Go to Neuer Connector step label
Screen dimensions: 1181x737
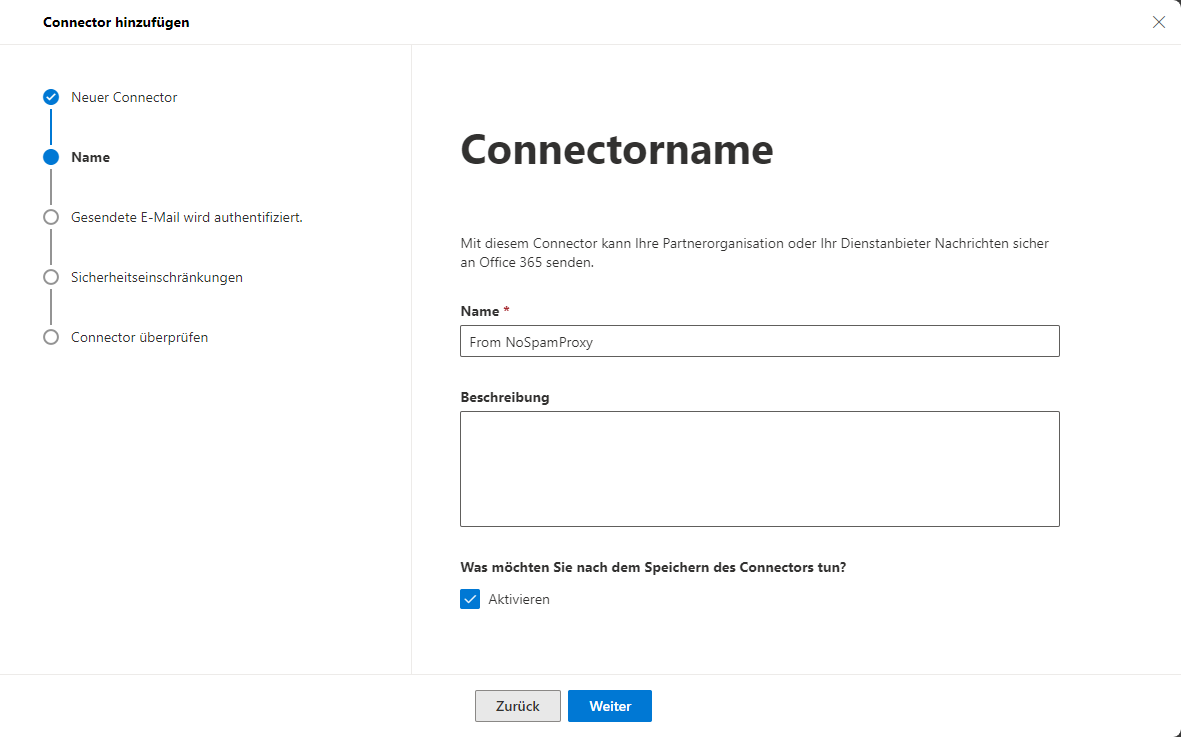[124, 97]
